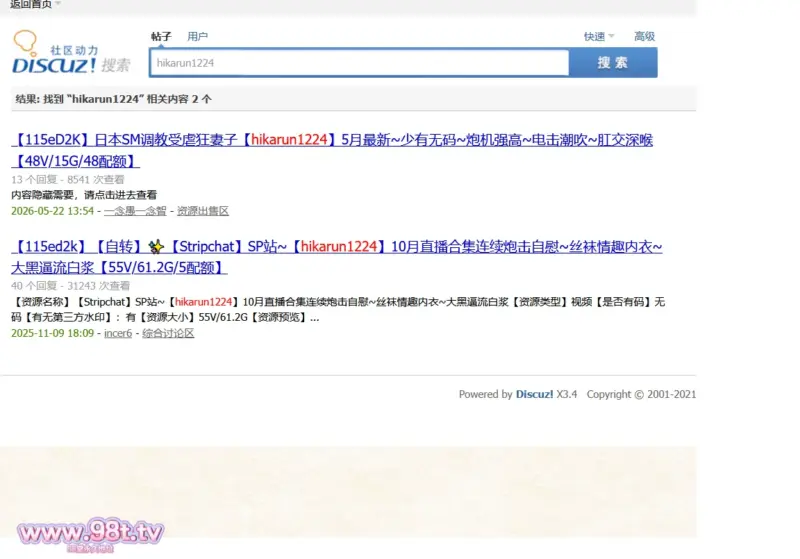Go to the 综合讨论区 forum
The height and width of the screenshot is (559, 800).
(168, 333)
